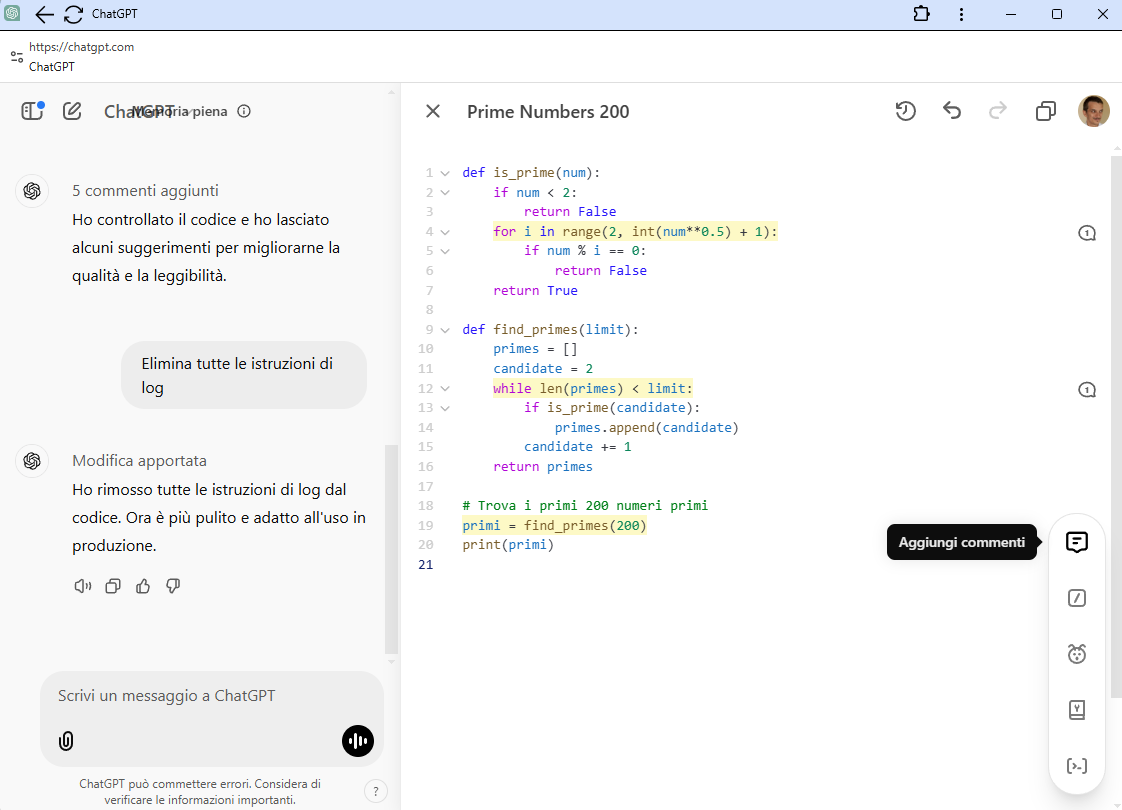1122x810 pixels.
Task: Copy canvas code with the copy icon
Action: coord(1046,111)
